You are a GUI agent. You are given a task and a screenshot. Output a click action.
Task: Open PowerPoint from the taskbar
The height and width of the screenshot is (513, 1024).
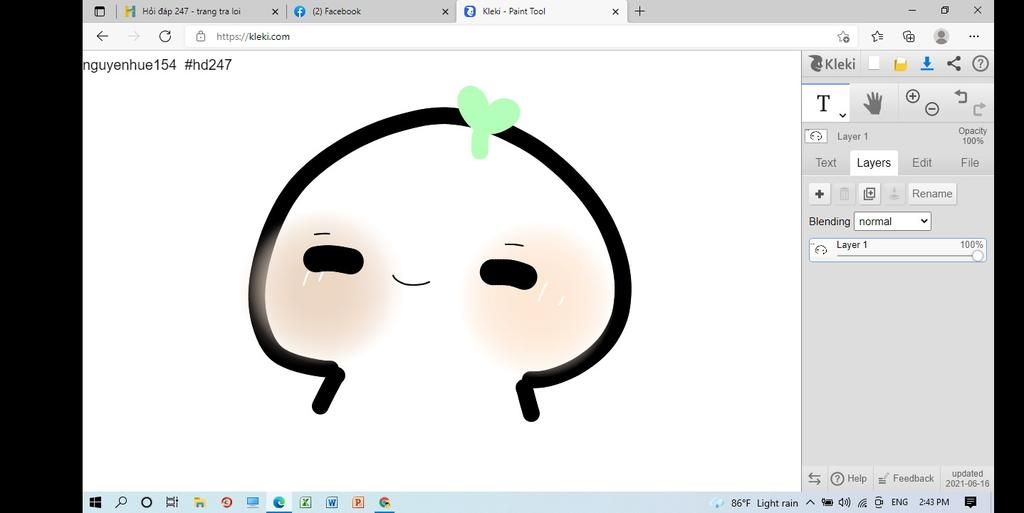tap(358, 503)
